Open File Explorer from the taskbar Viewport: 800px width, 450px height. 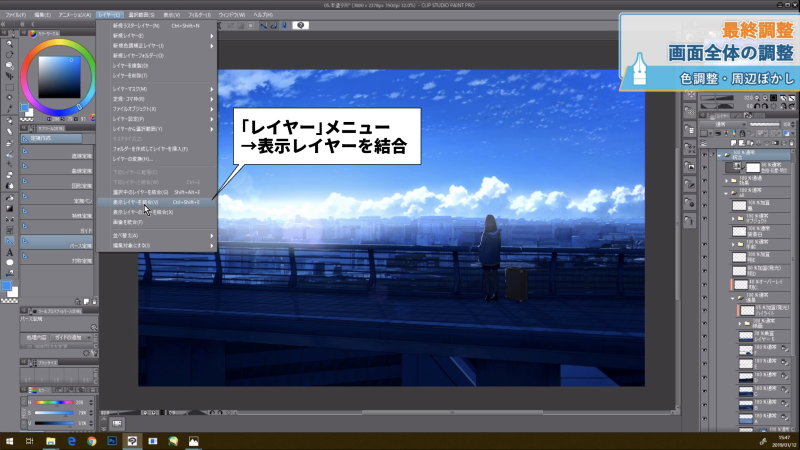pyautogui.click(x=51, y=441)
